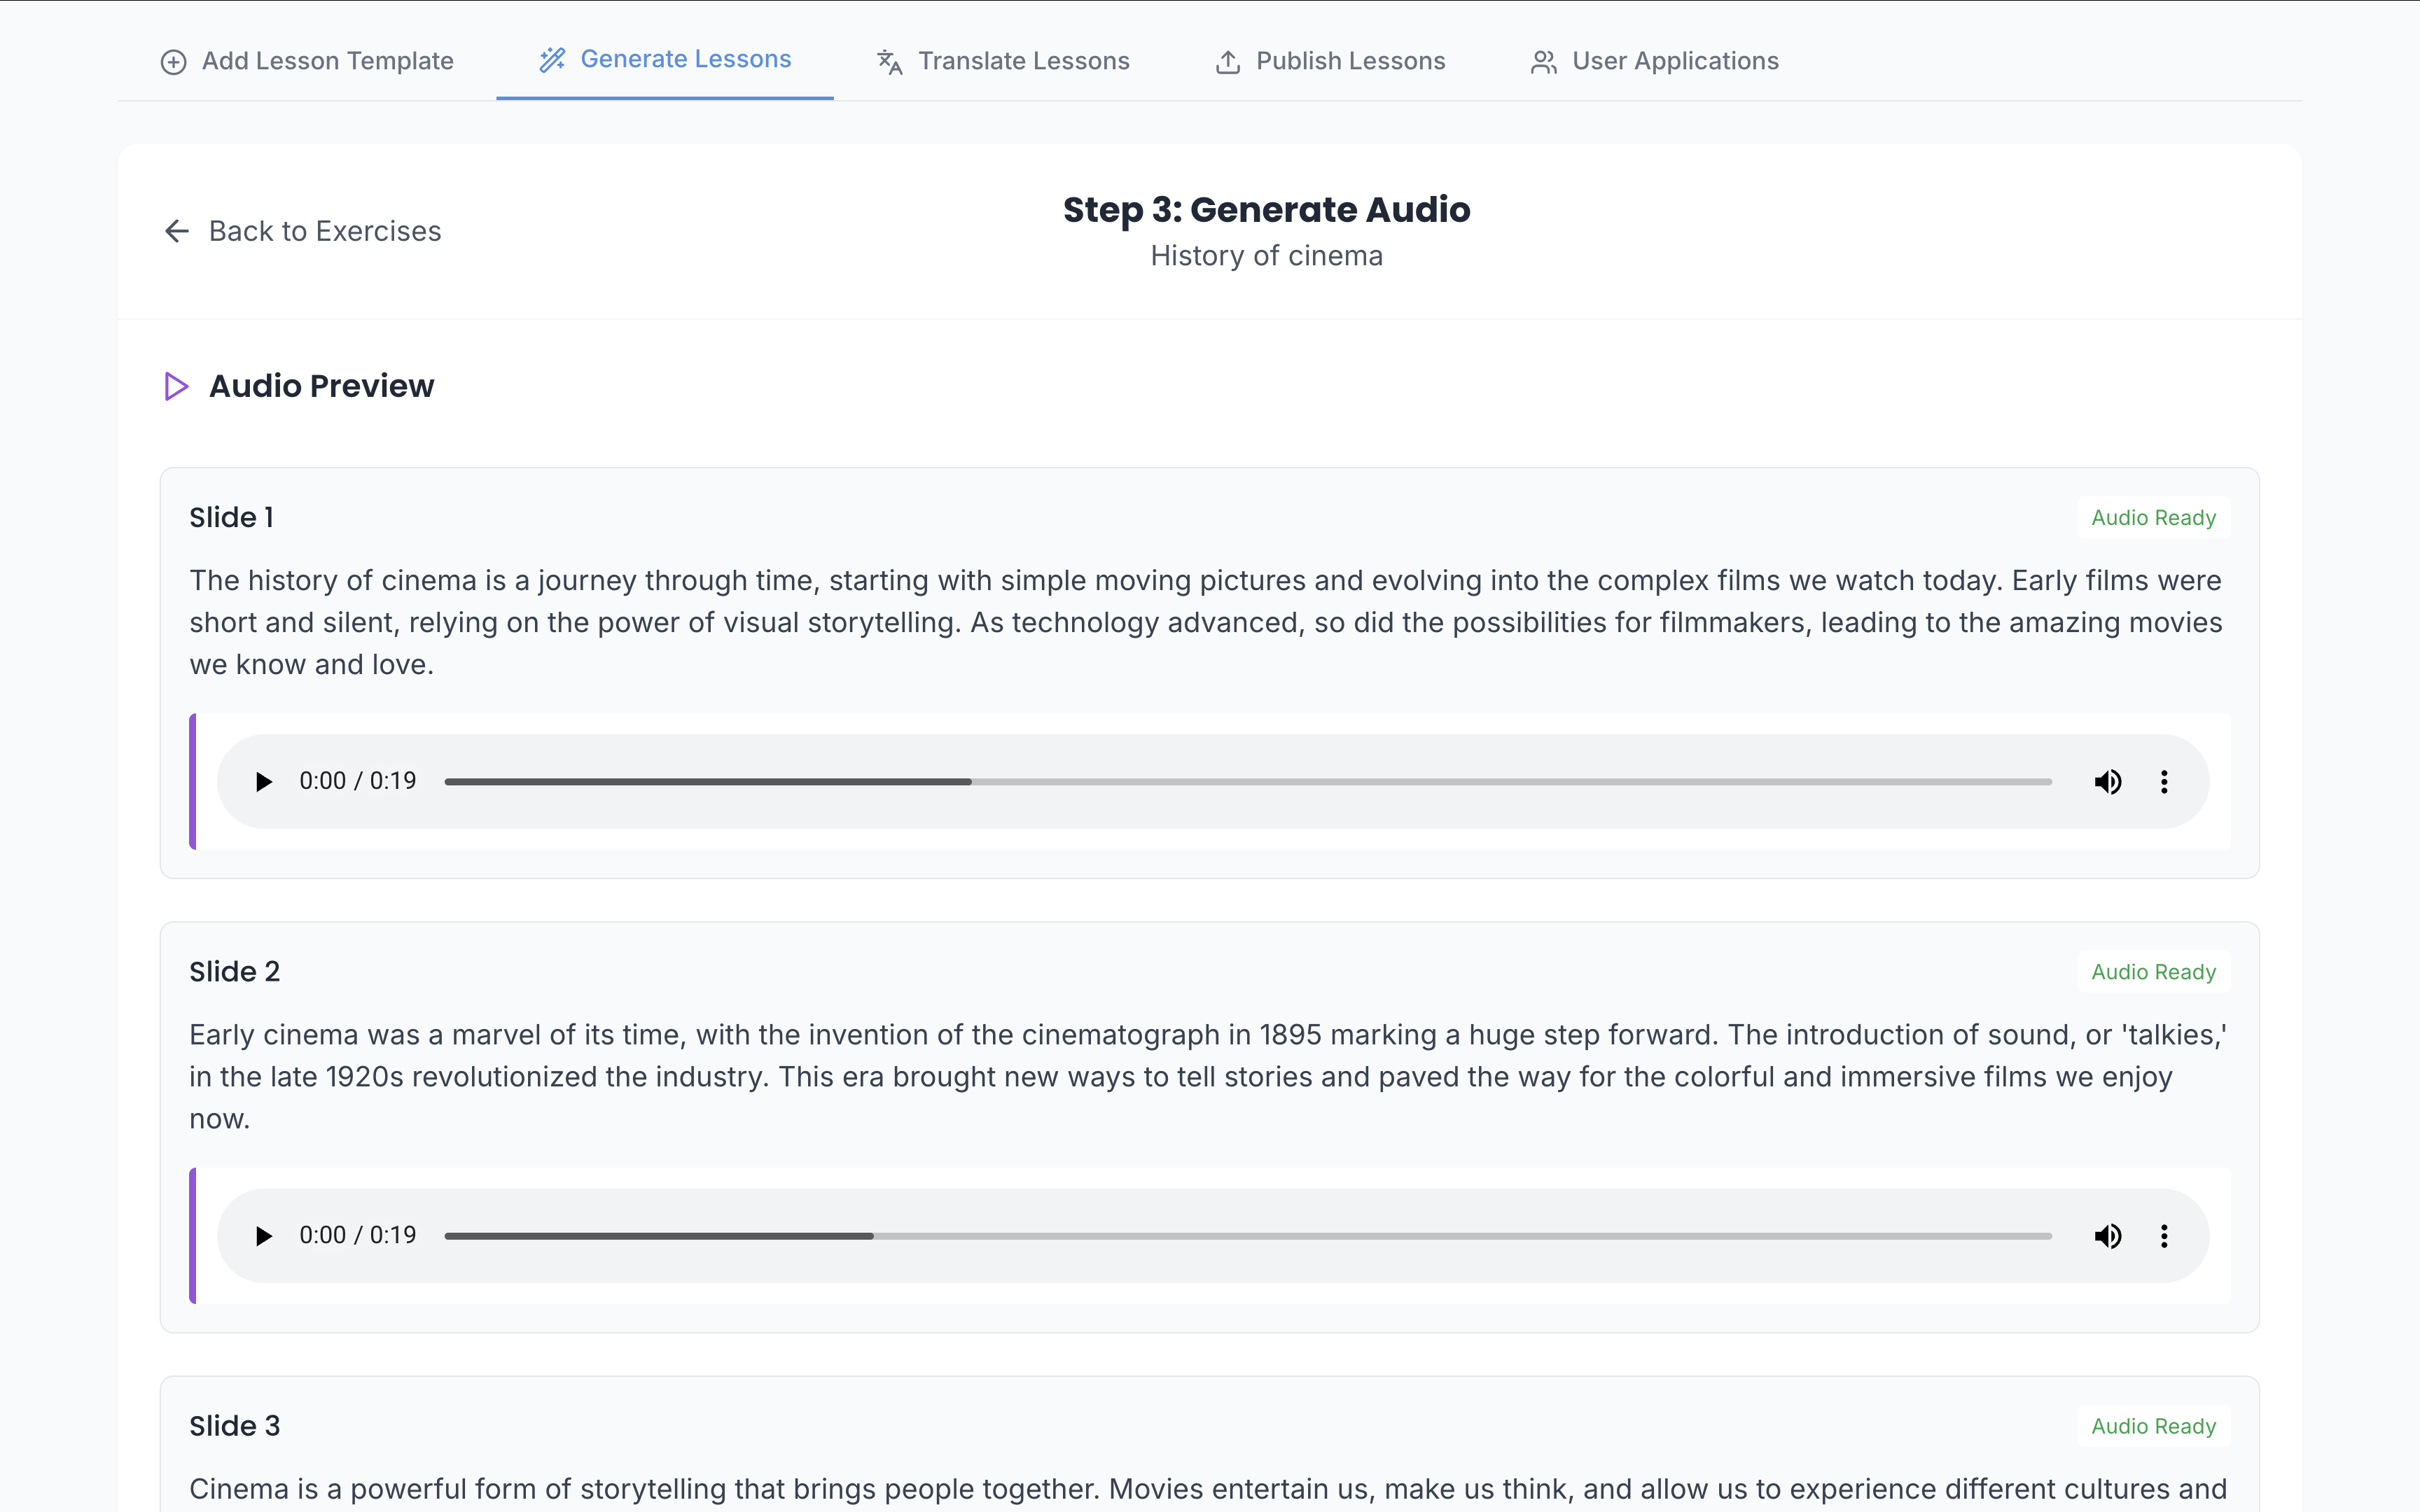Mute the Slide 2 audio volume
2420x1512 pixels.
point(2107,1236)
